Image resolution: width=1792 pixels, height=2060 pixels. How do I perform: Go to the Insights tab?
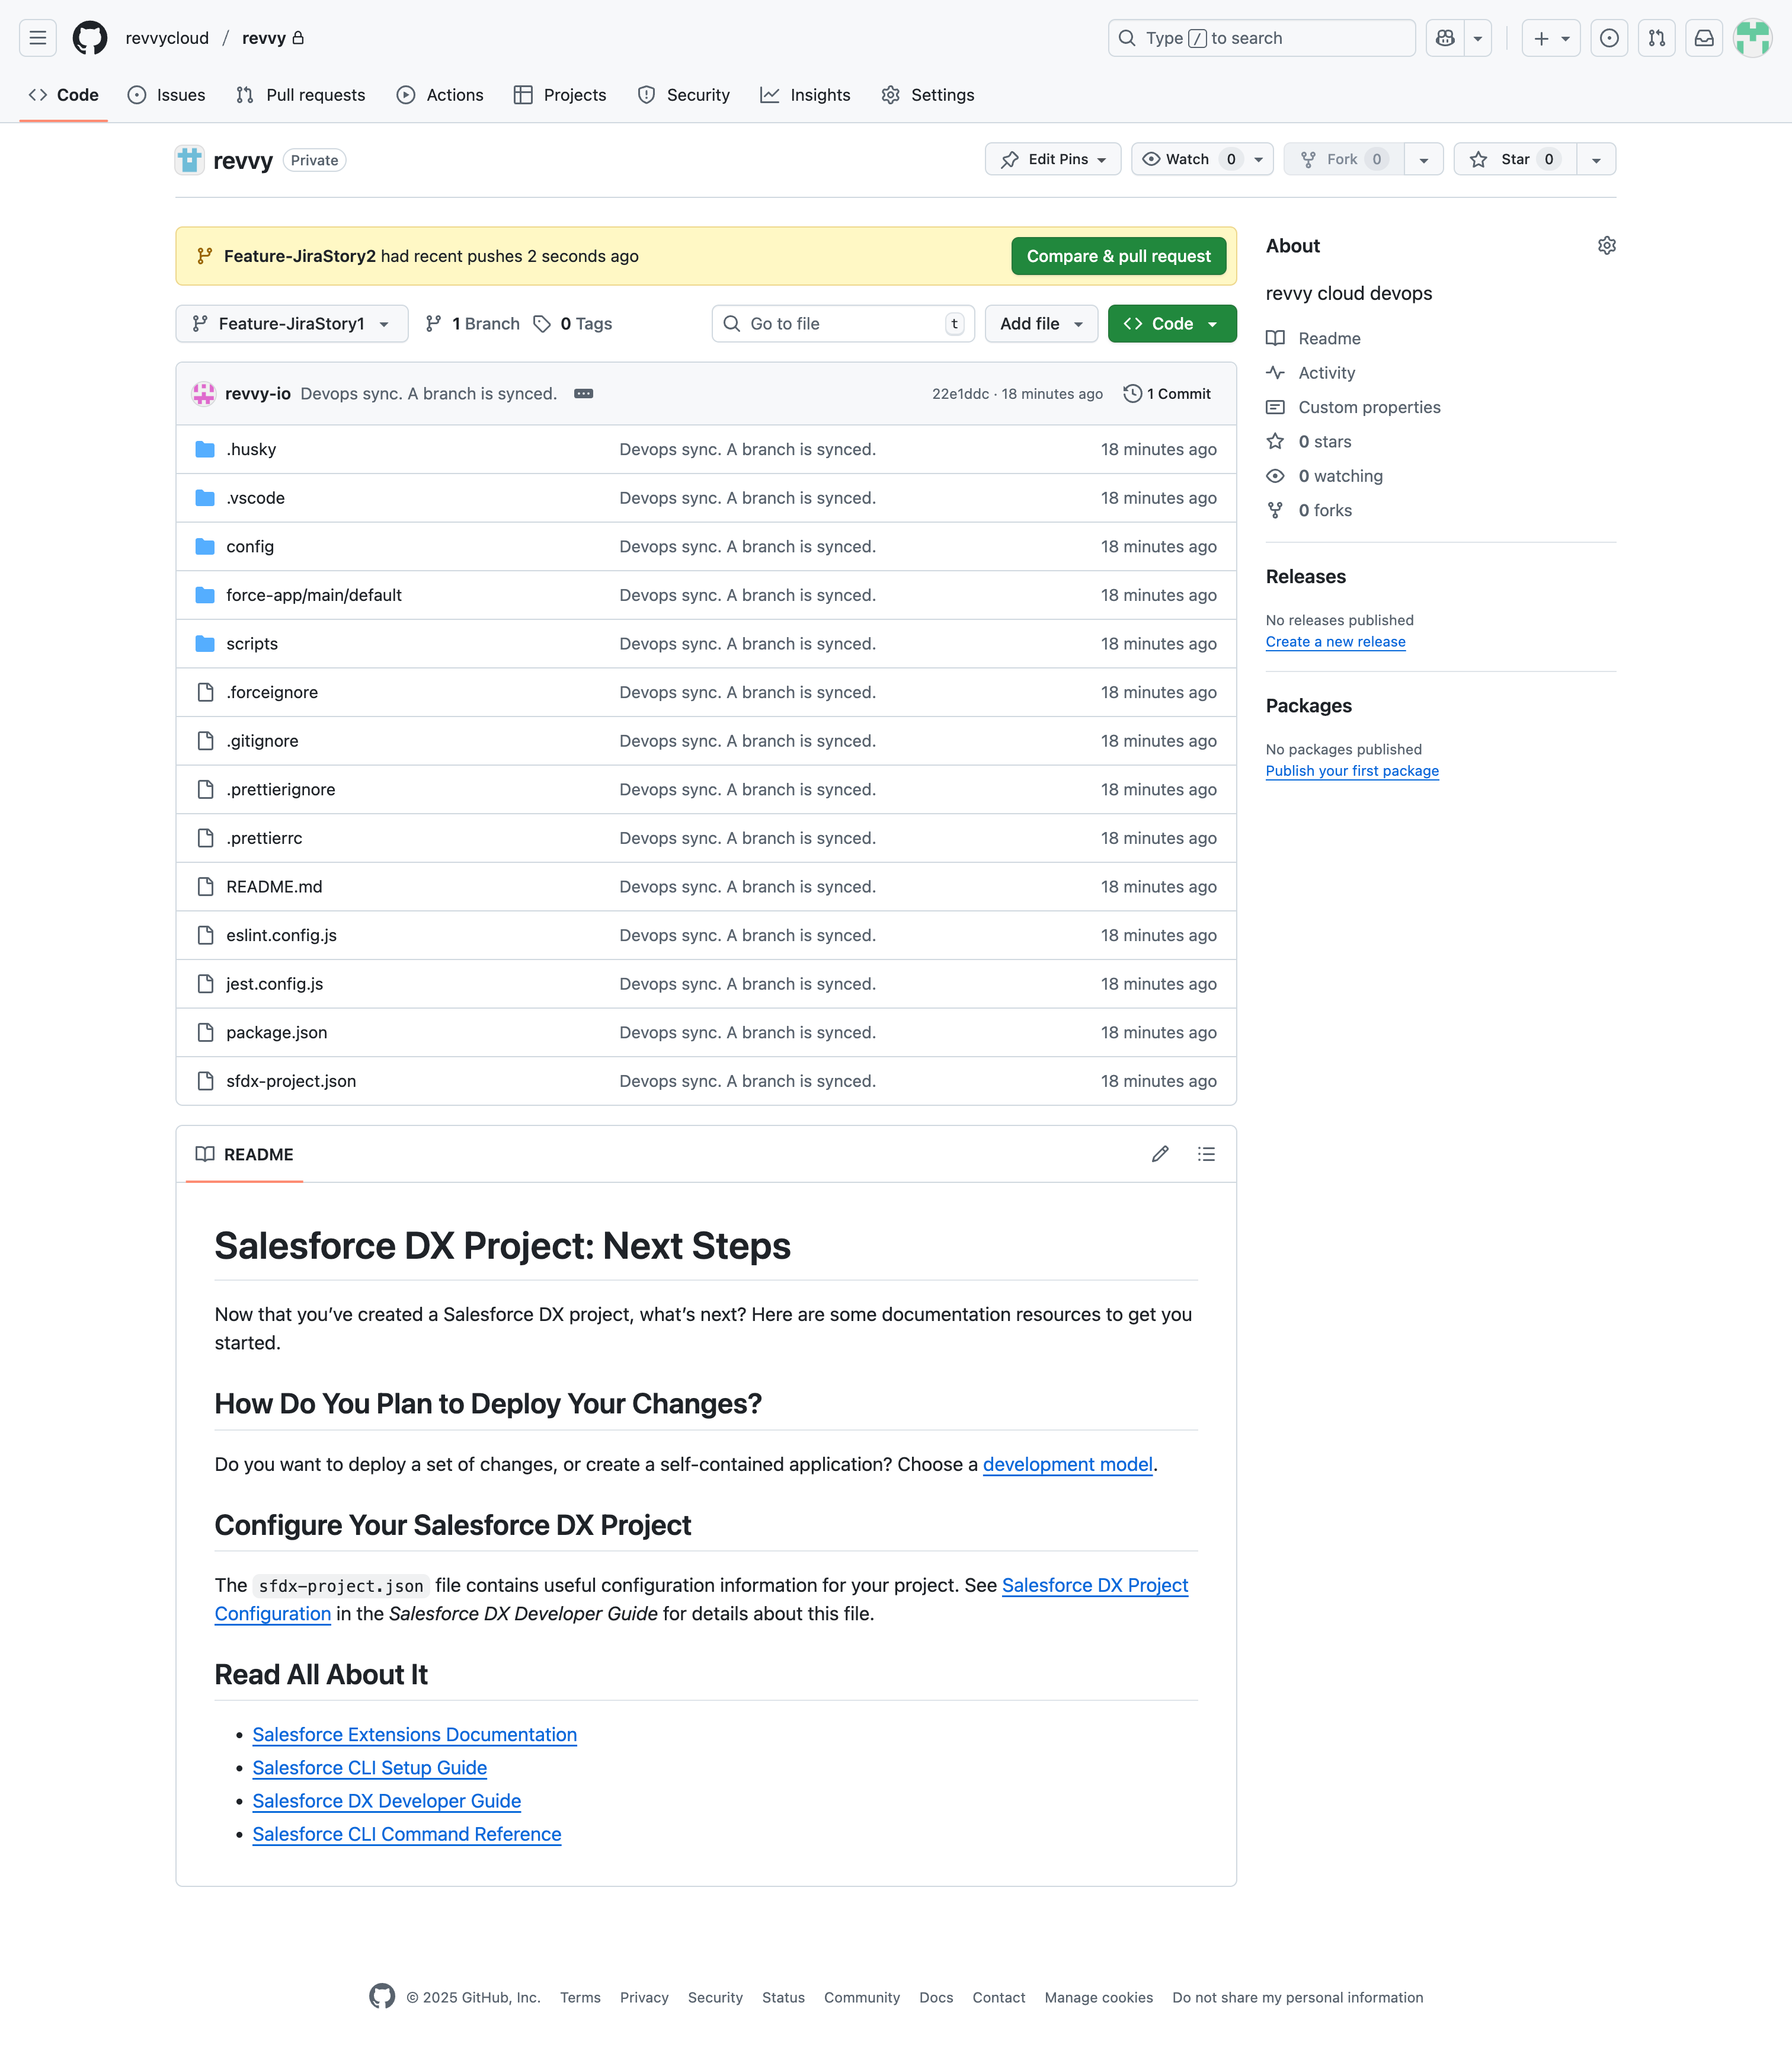coord(805,95)
